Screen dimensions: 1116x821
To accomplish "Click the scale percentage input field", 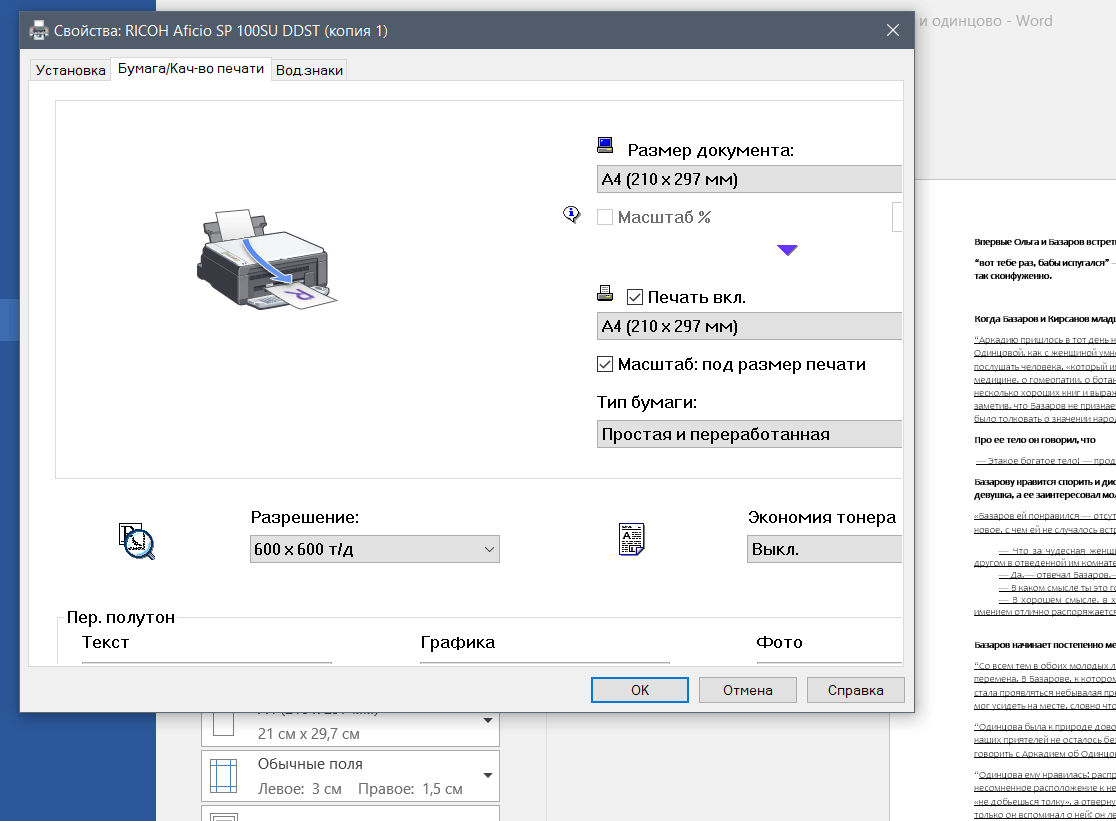I will point(897,217).
